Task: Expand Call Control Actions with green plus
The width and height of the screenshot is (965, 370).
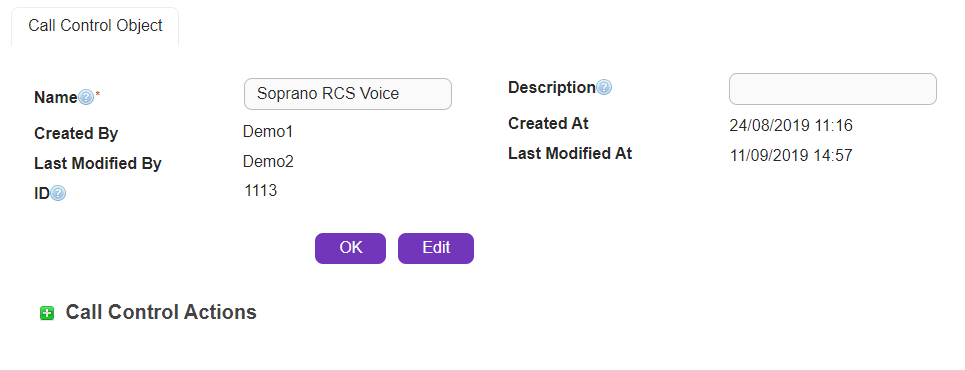Action: click(47, 313)
